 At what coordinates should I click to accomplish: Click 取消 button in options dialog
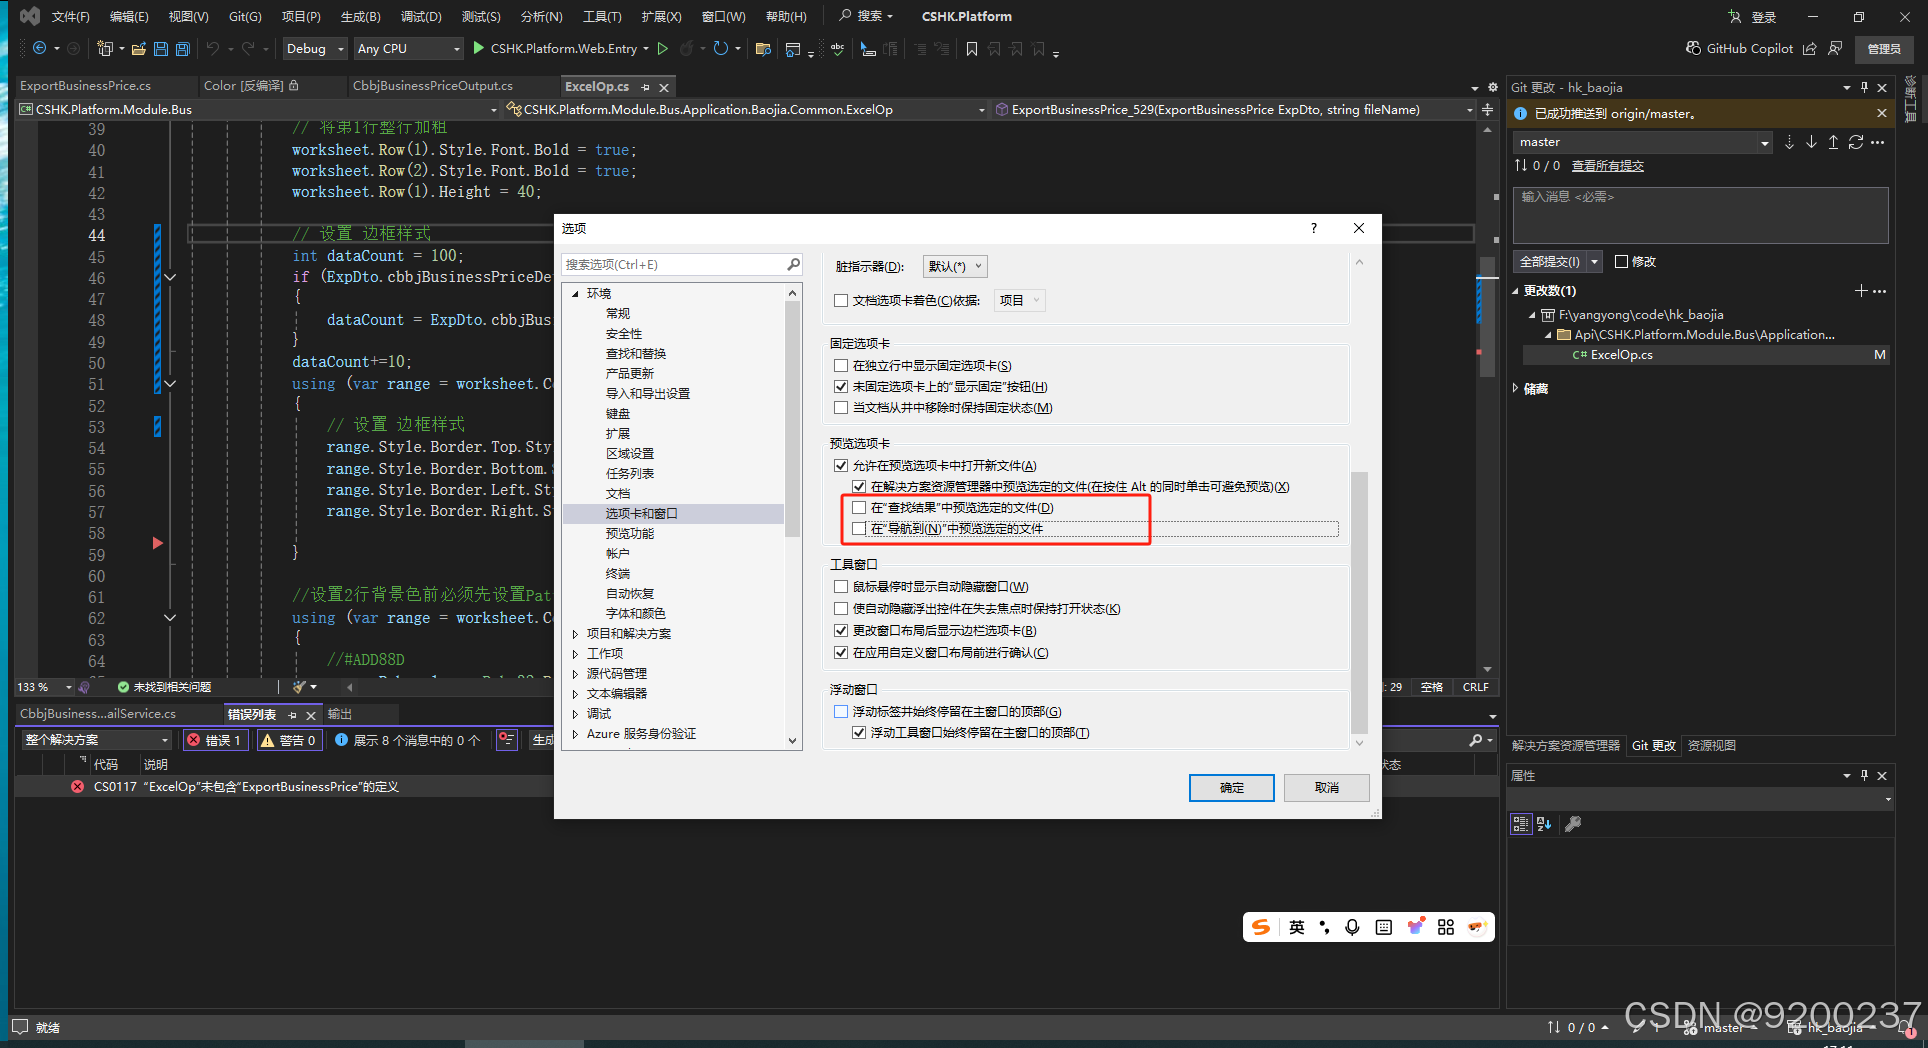pos(1327,788)
